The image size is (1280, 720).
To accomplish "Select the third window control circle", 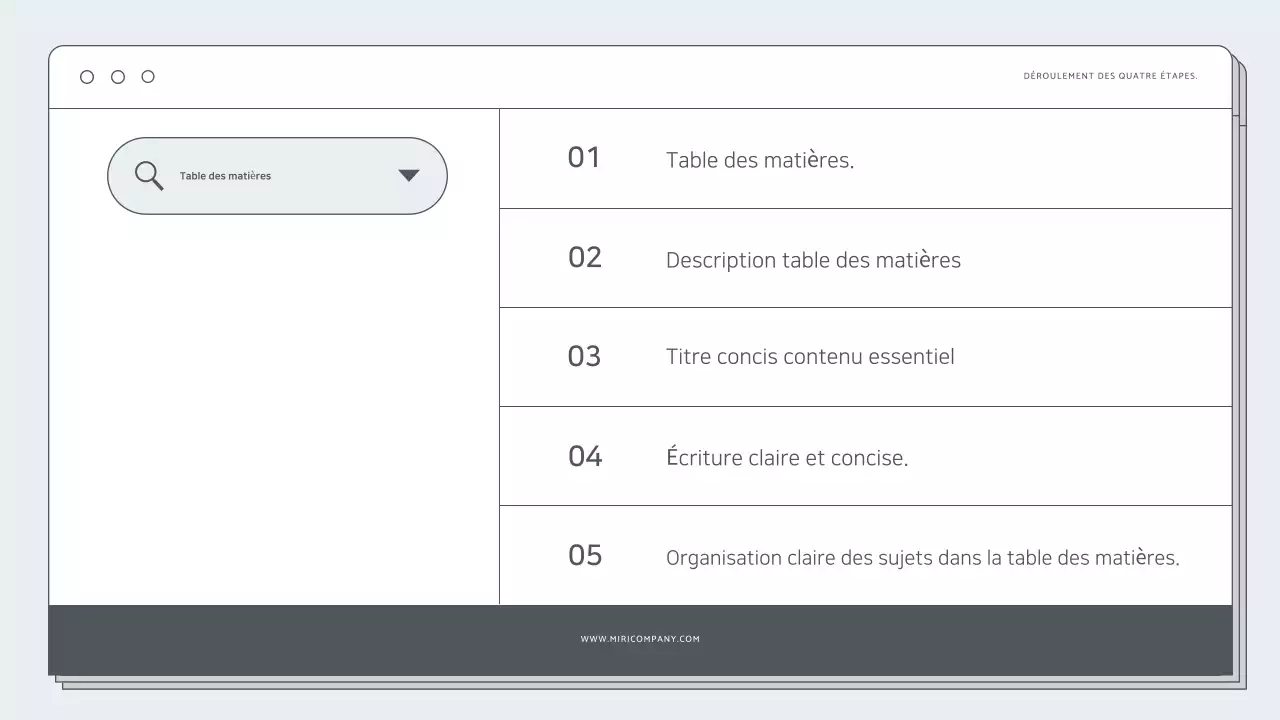I will coord(148,76).
